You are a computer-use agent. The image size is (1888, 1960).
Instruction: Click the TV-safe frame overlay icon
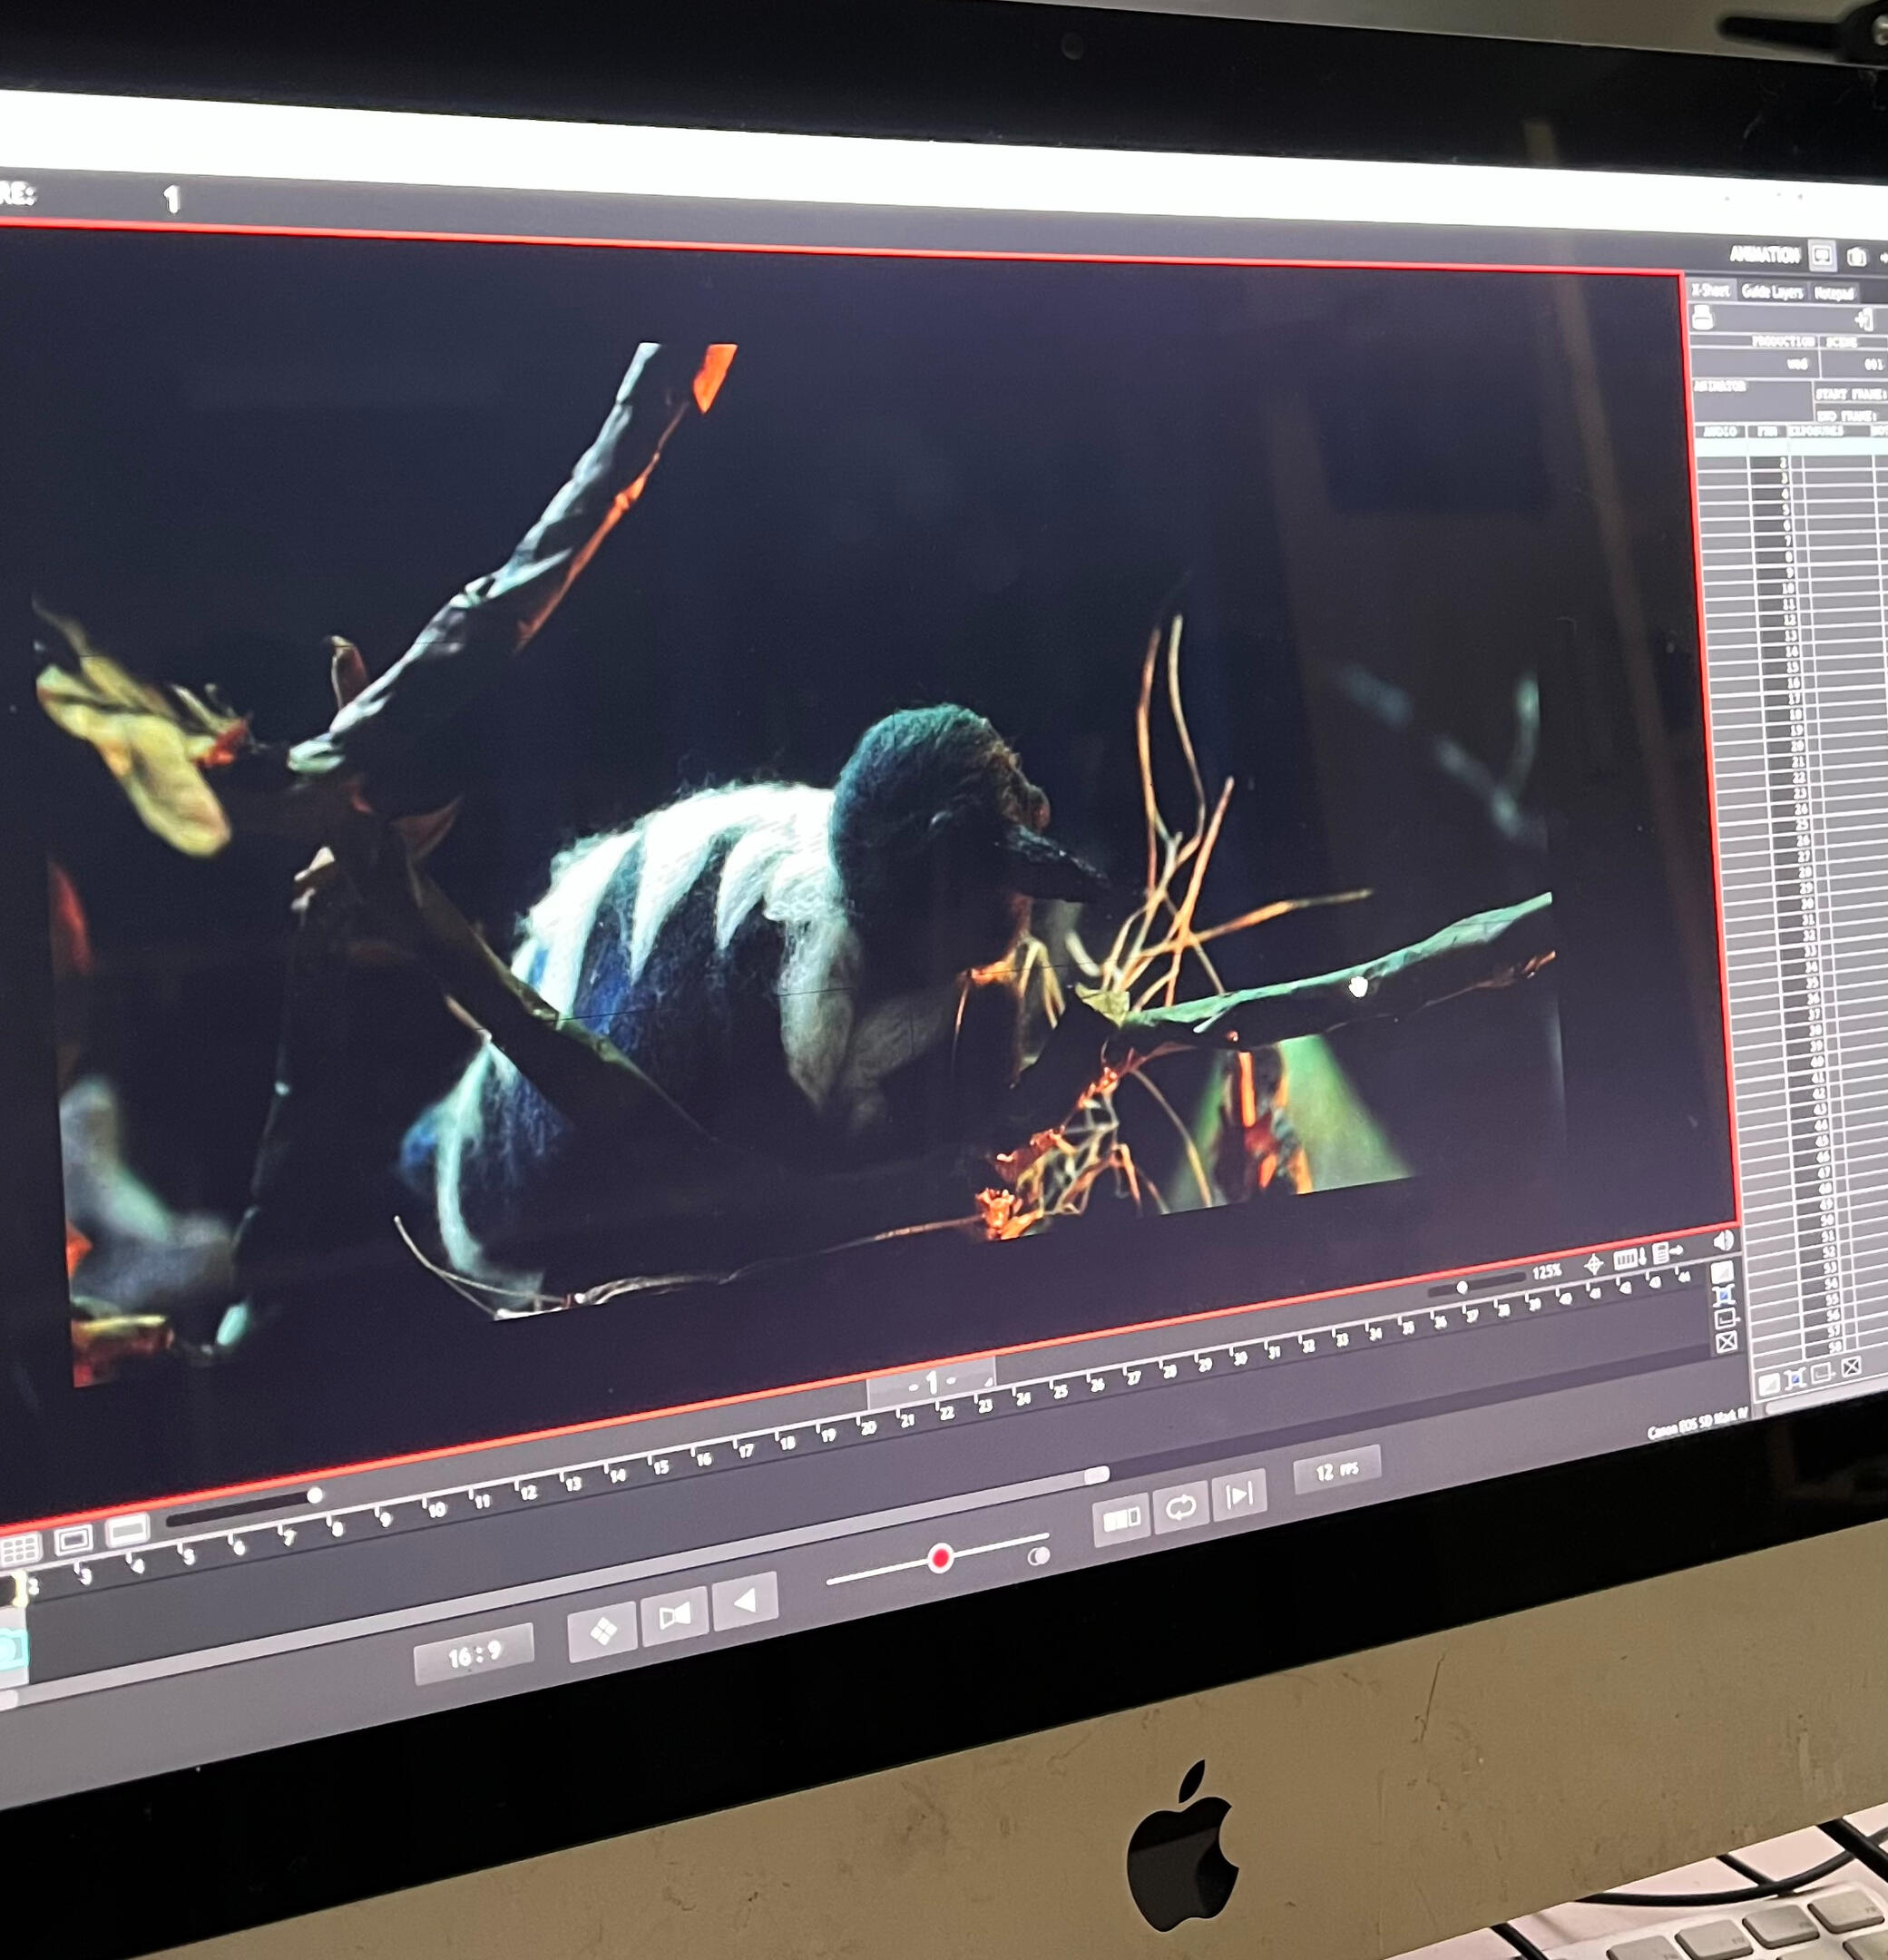pos(74,1539)
